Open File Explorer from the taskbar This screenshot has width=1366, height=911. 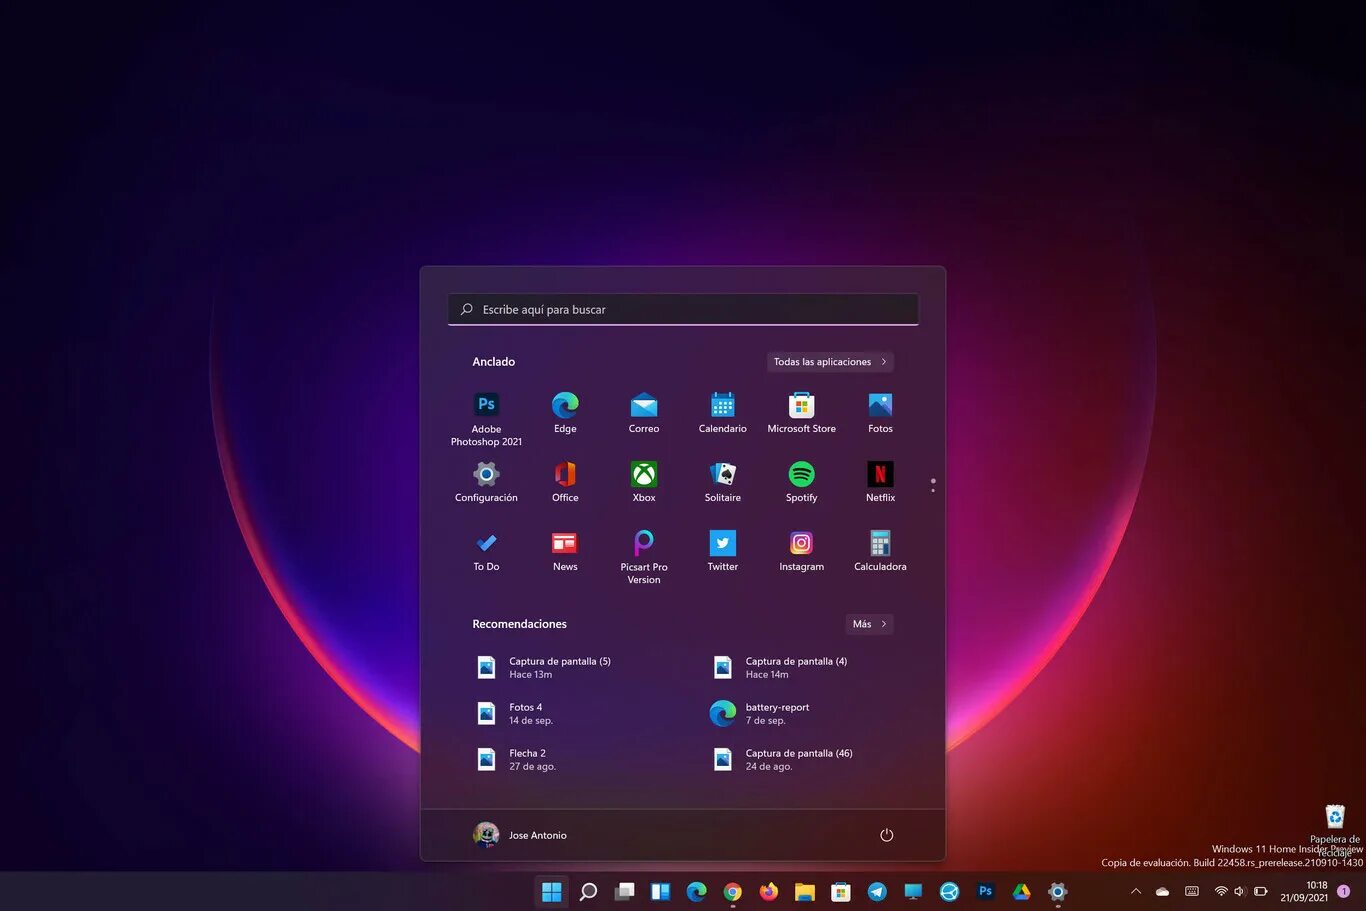(805, 891)
